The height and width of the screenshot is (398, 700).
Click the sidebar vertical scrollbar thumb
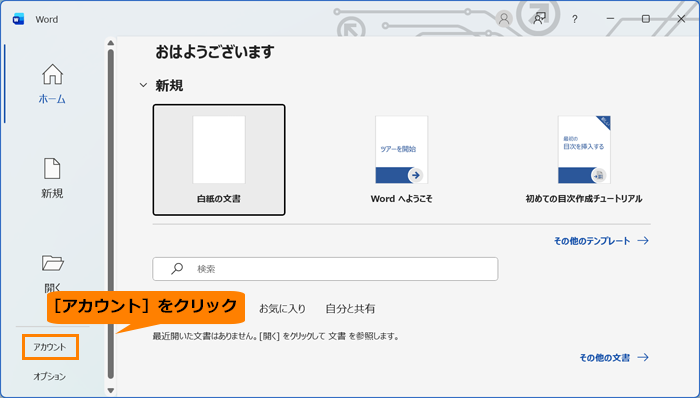[x=111, y=214]
